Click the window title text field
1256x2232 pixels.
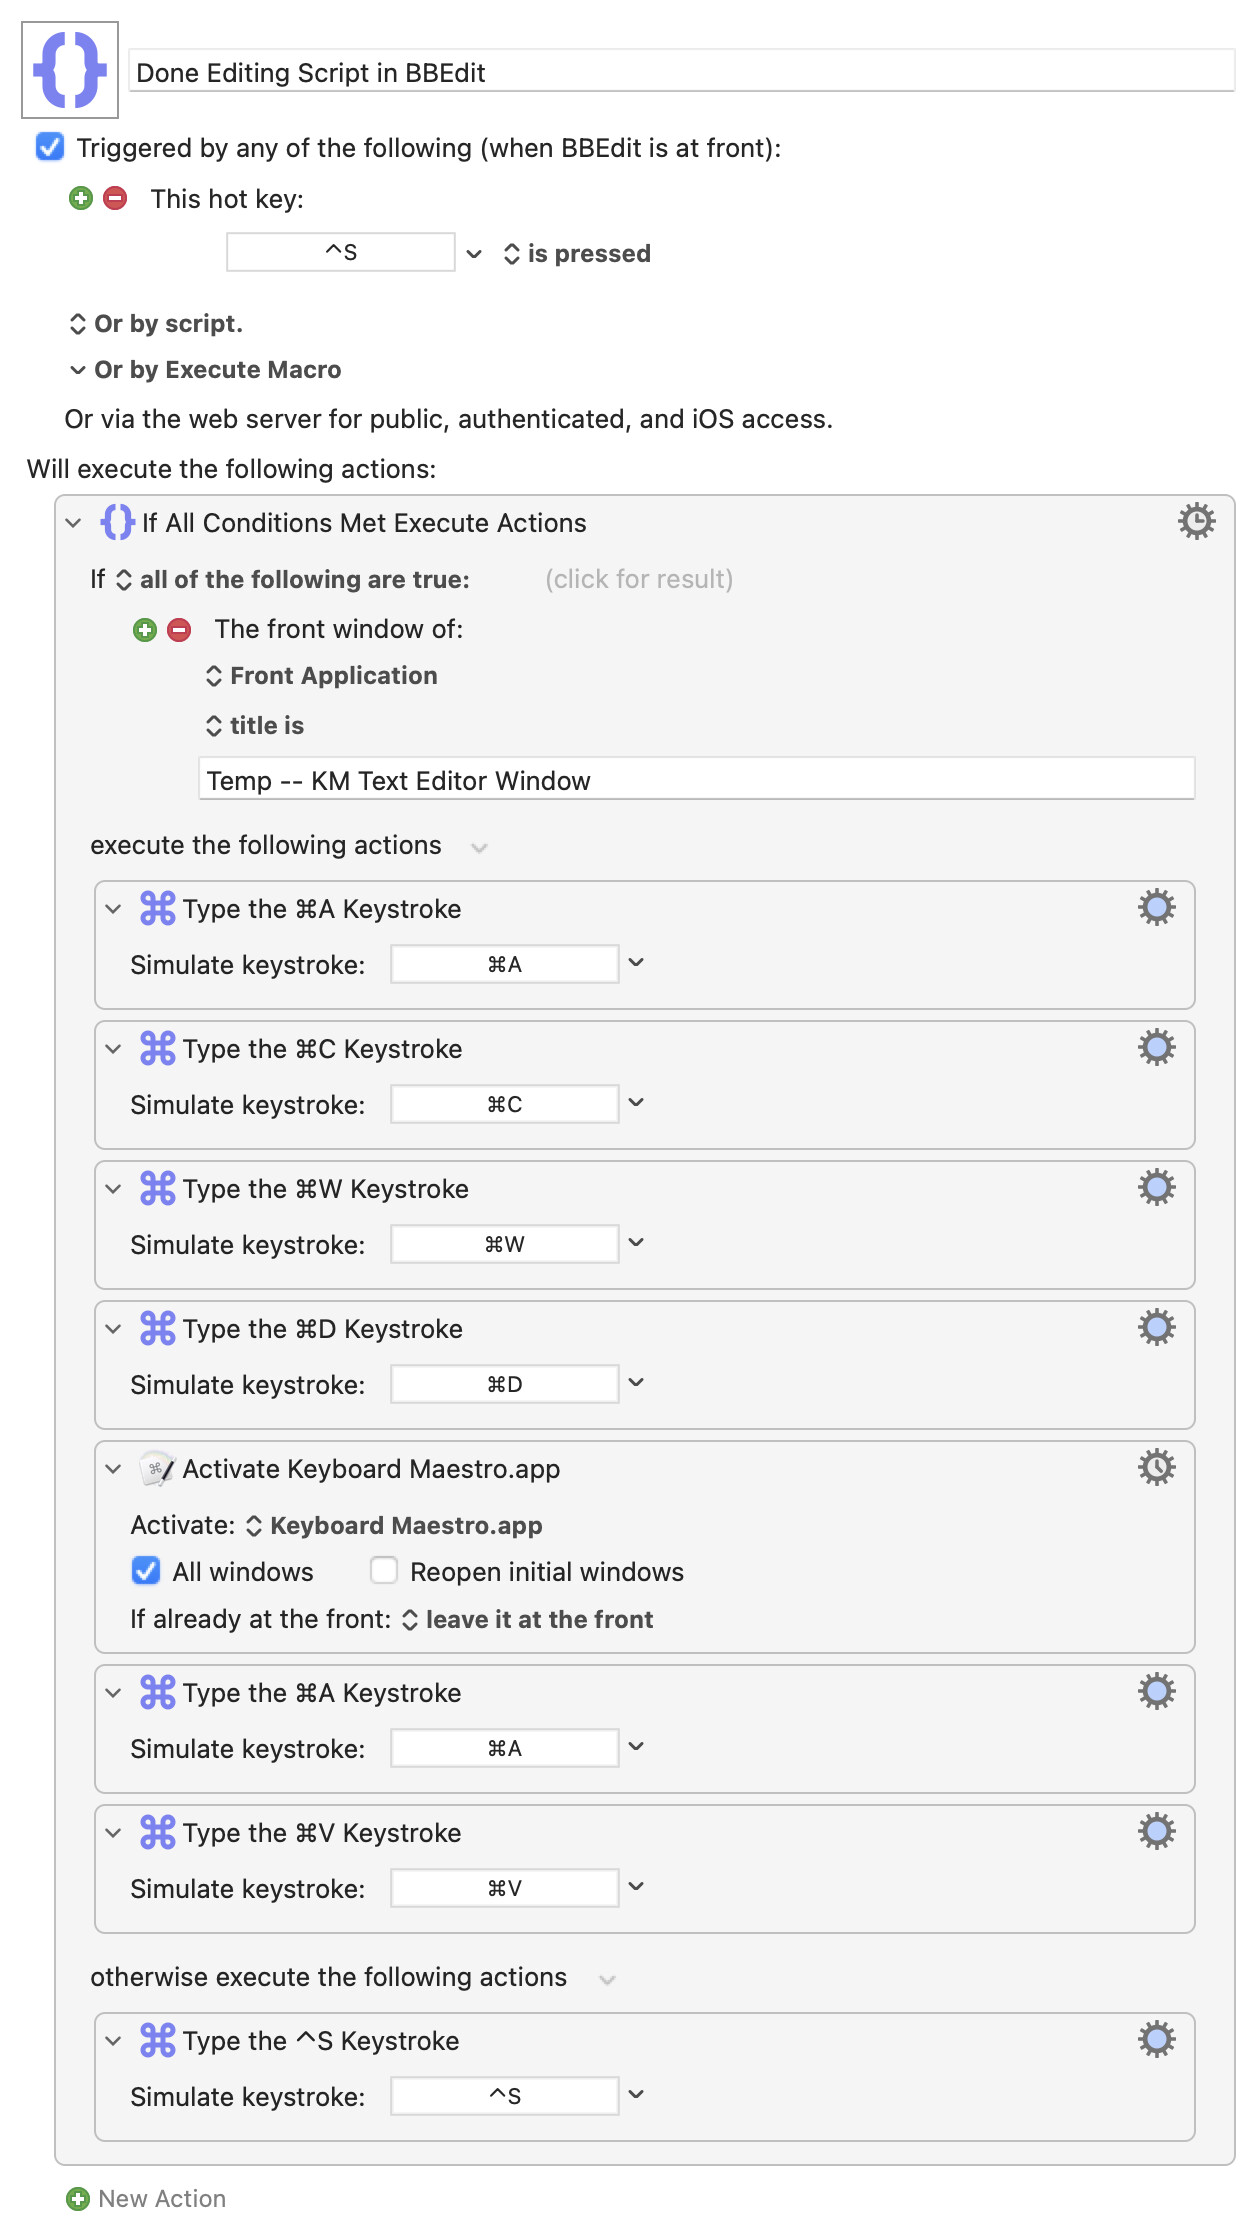(696, 780)
